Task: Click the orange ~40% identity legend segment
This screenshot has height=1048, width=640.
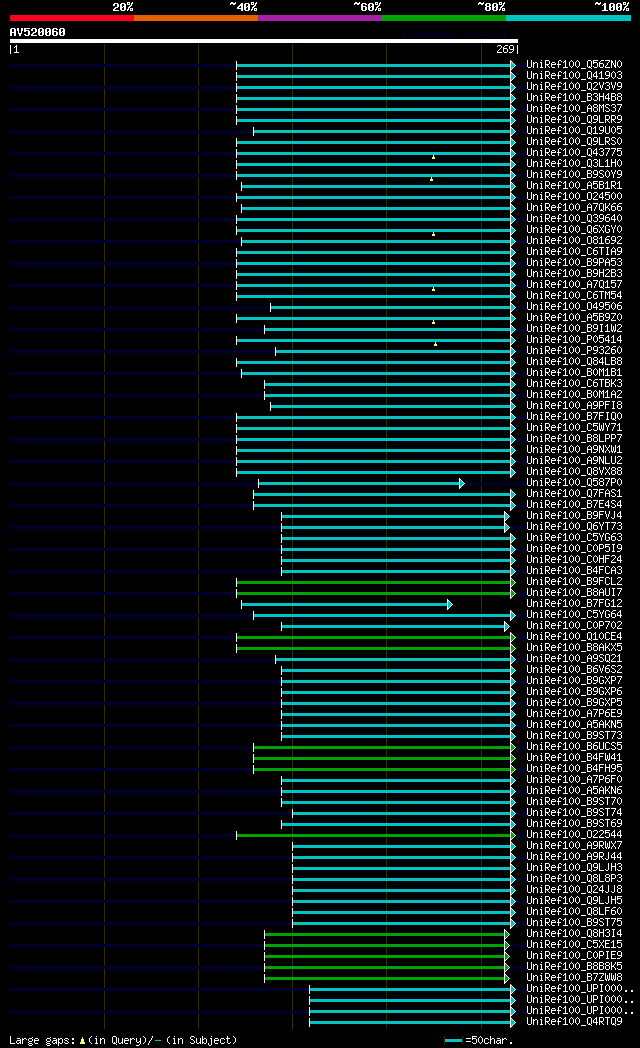Action: pyautogui.click(x=196, y=18)
